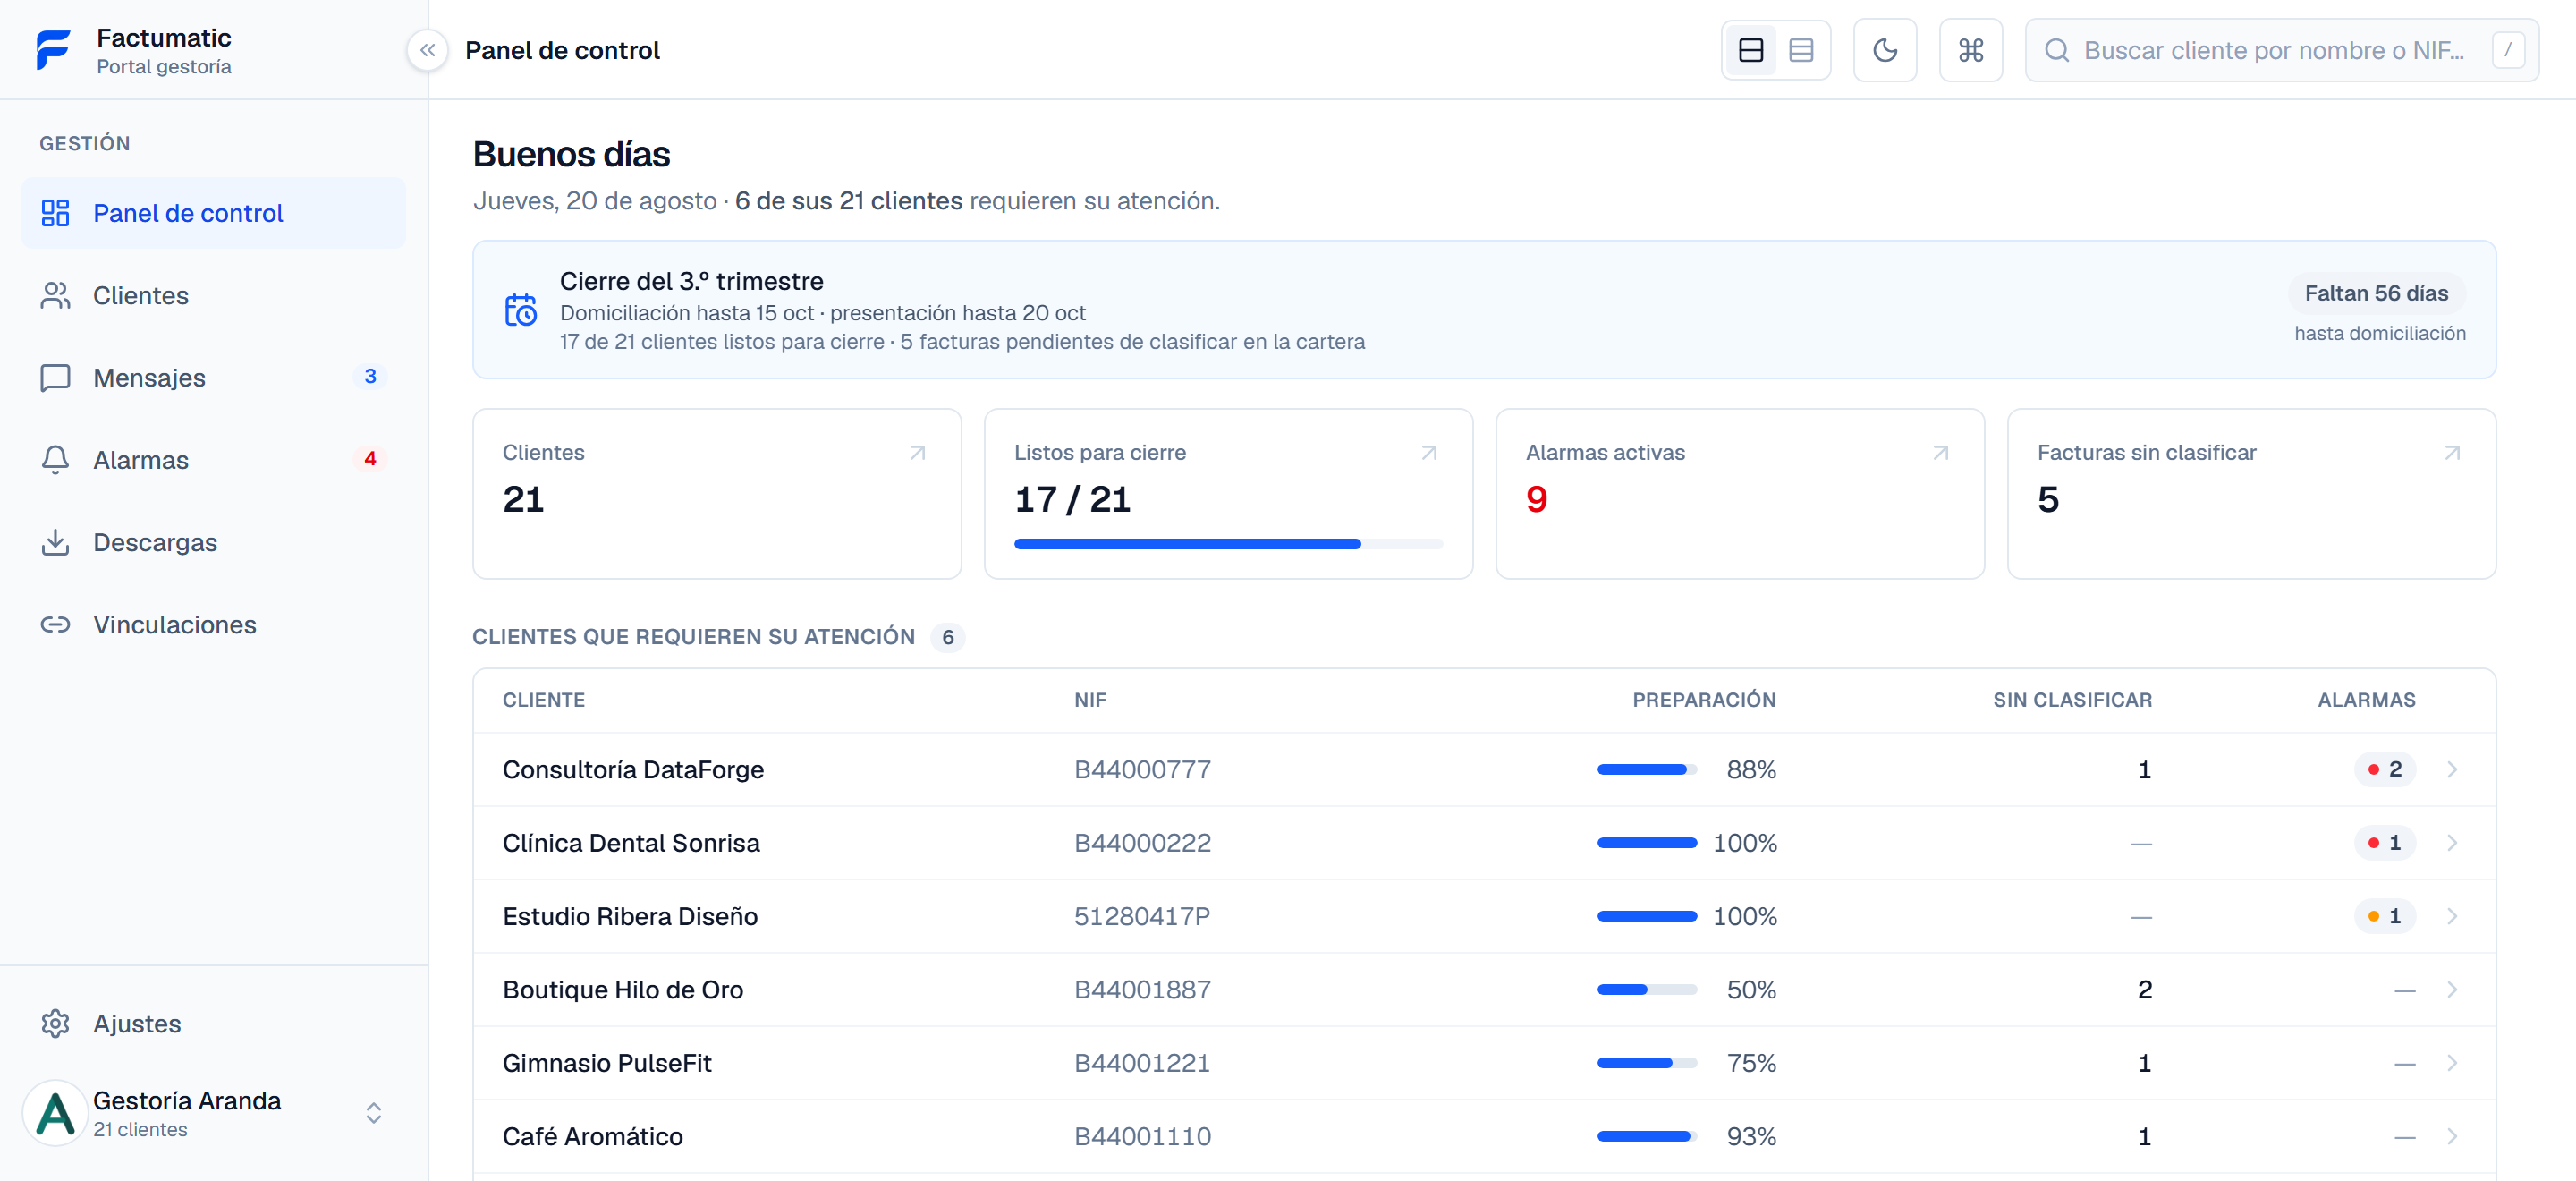The width and height of the screenshot is (2576, 1181).
Task: Open Gimnasio PulseFit client row
Action: click(x=1484, y=1063)
